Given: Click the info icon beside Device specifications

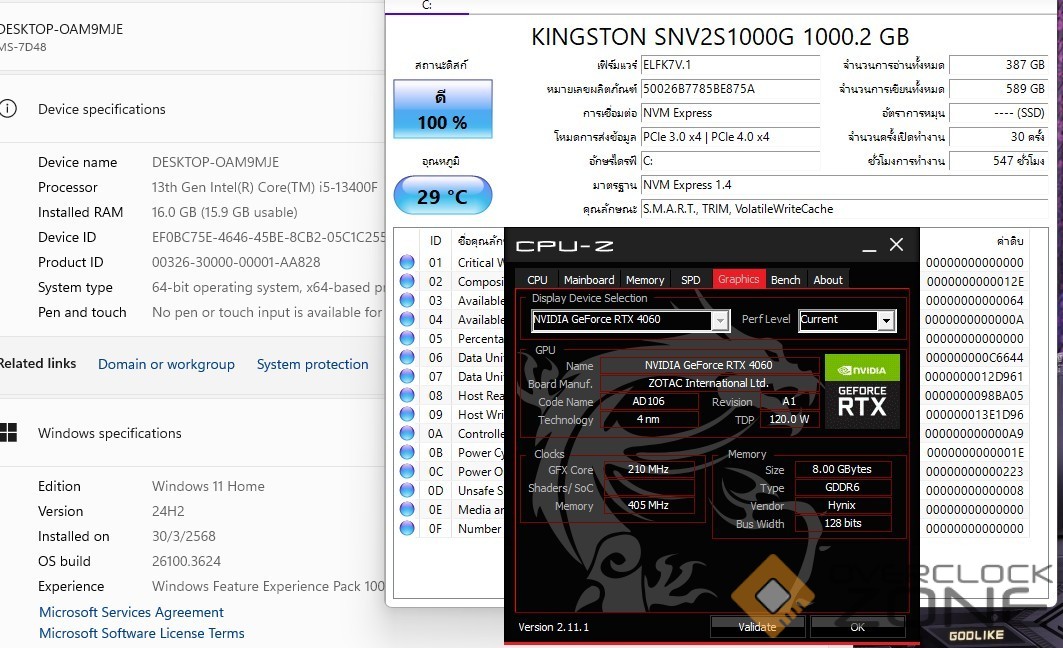Looking at the screenshot, I should coord(8,109).
